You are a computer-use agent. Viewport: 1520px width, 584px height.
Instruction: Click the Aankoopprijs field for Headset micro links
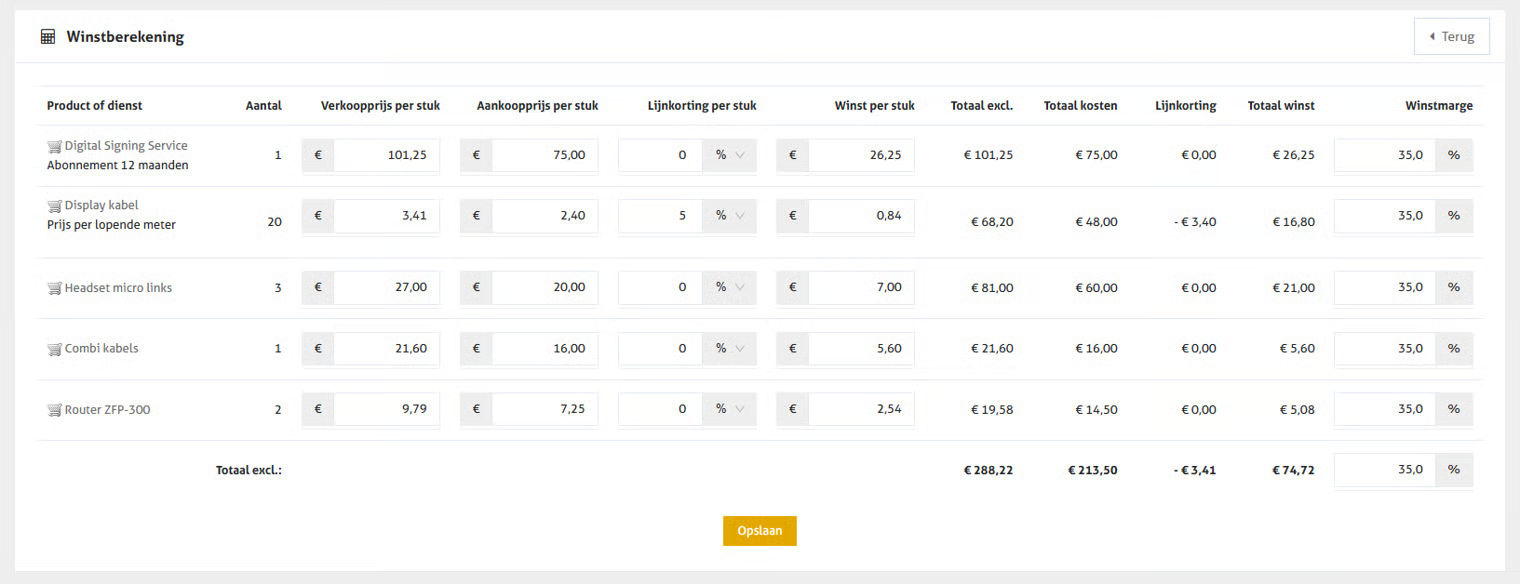544,287
